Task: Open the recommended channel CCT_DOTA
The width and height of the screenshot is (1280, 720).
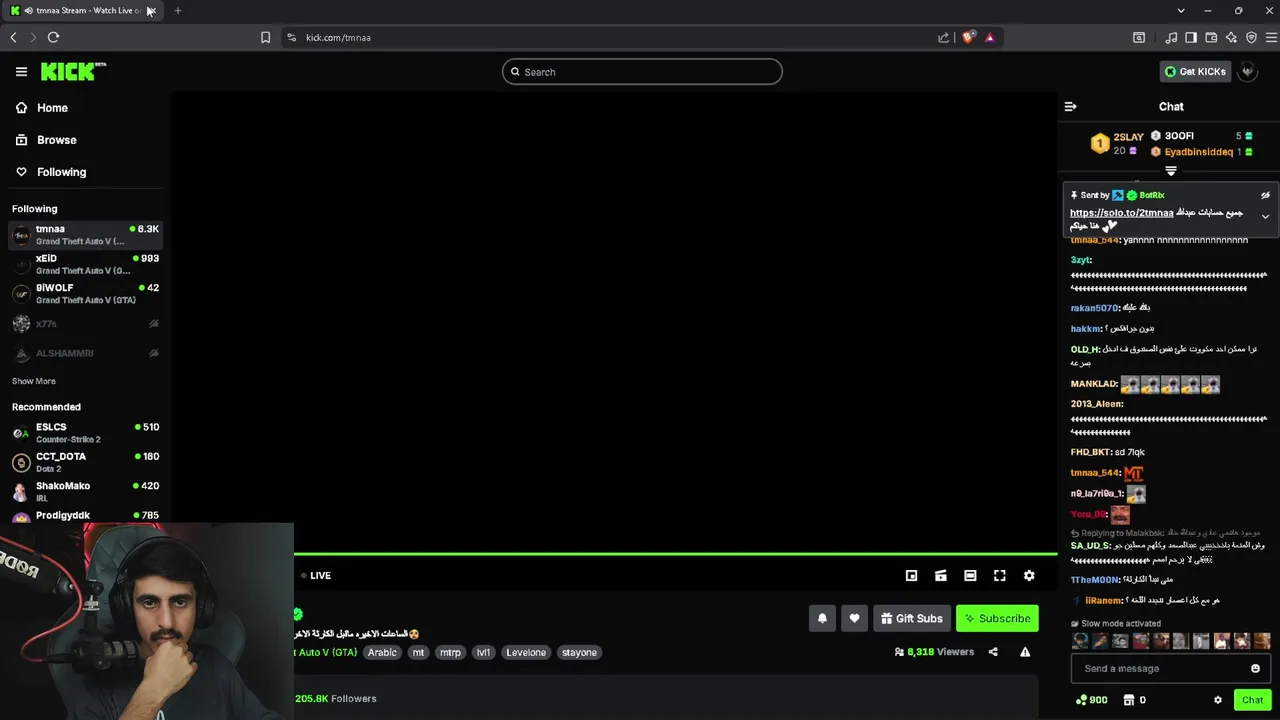Action: (x=85, y=462)
